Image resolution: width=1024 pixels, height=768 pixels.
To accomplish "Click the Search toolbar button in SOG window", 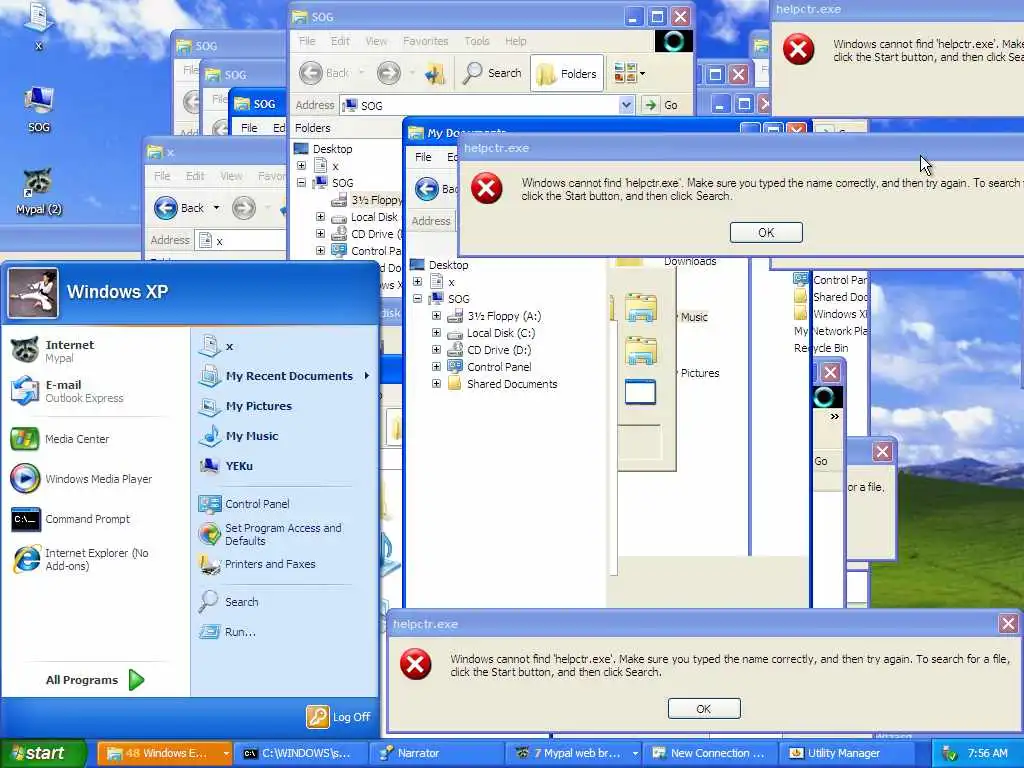I will 492,73.
